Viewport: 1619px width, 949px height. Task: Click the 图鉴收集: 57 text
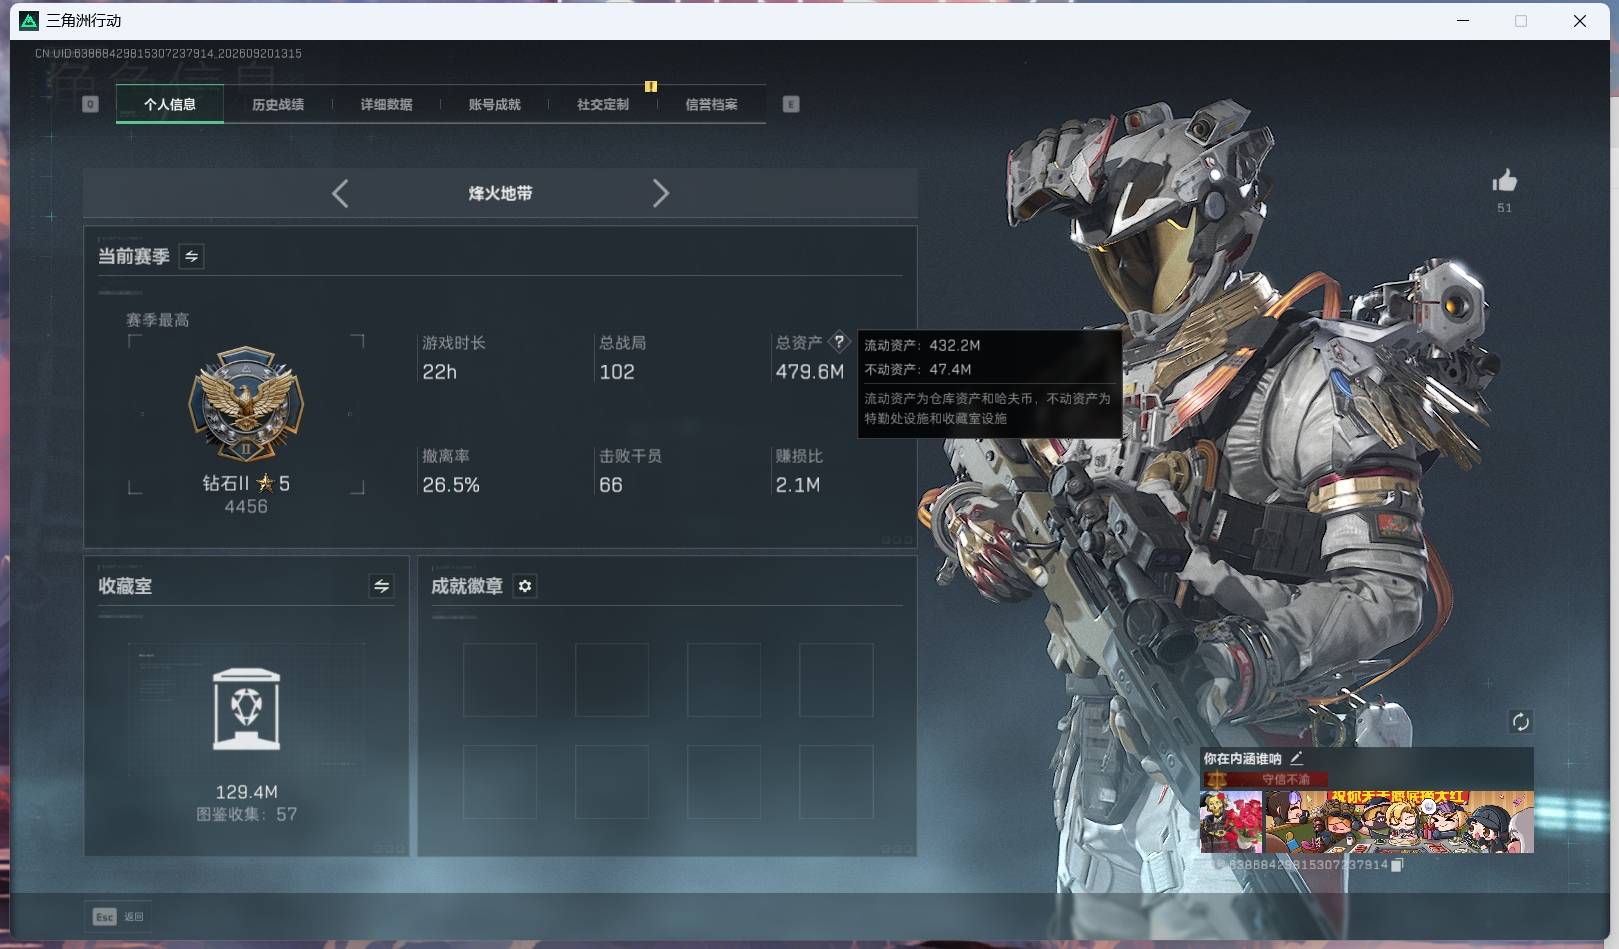(246, 814)
